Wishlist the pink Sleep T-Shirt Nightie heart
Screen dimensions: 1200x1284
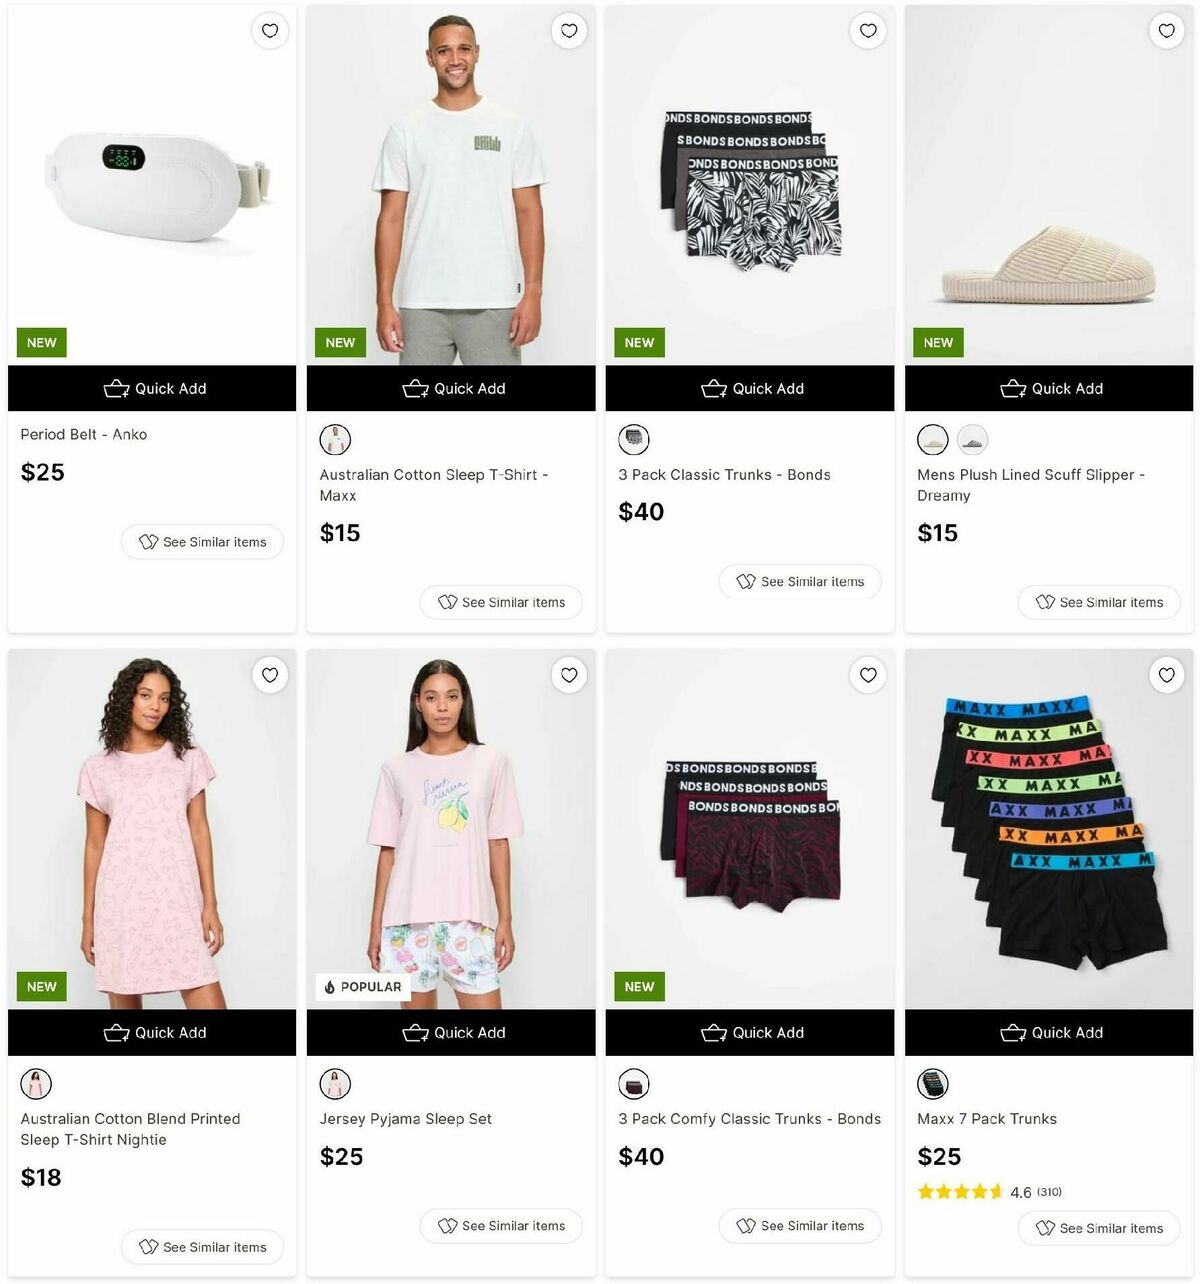[270, 675]
